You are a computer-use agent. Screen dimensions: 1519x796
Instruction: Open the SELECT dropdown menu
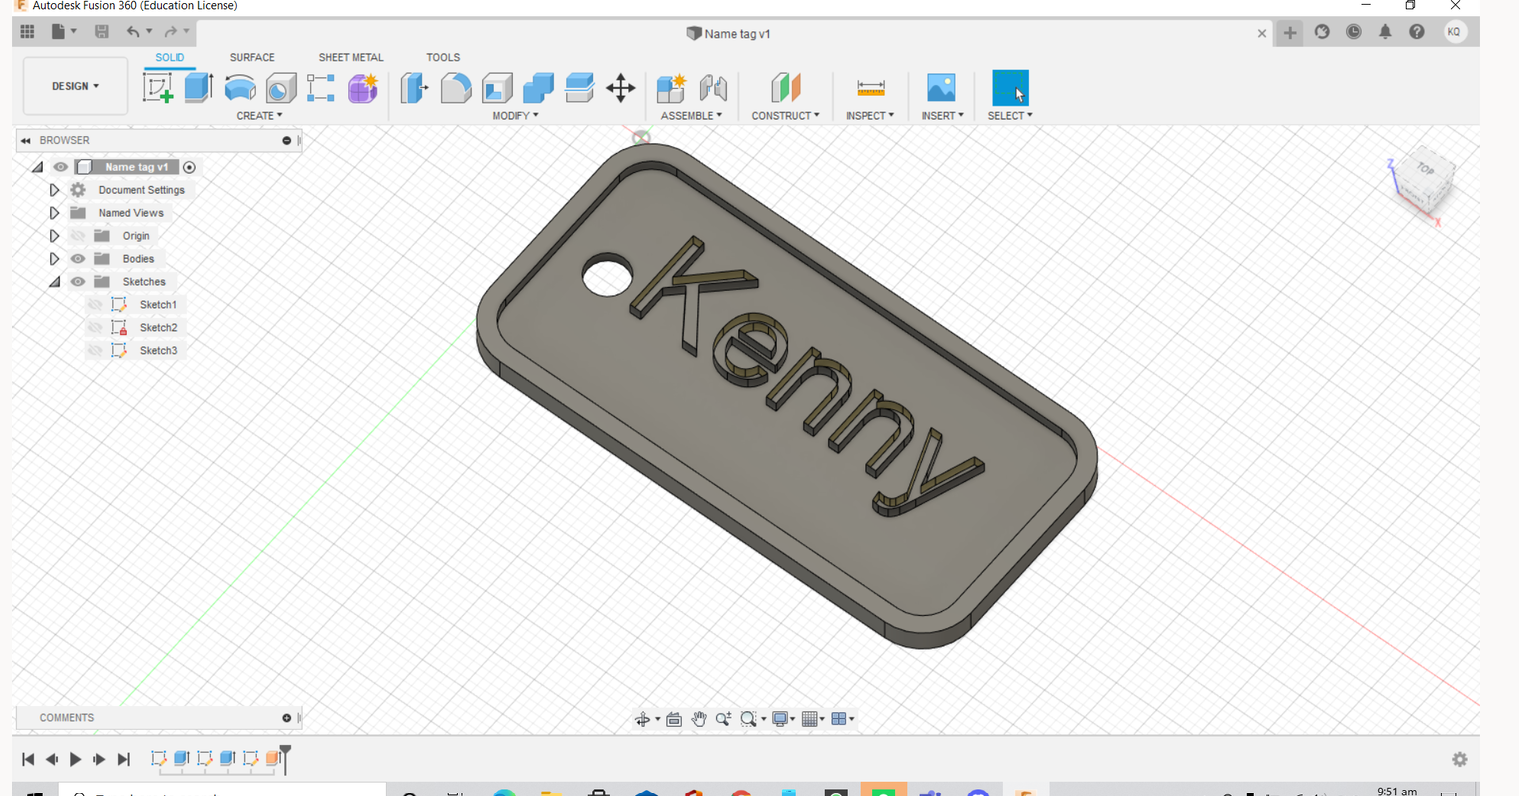pyautogui.click(x=1010, y=116)
